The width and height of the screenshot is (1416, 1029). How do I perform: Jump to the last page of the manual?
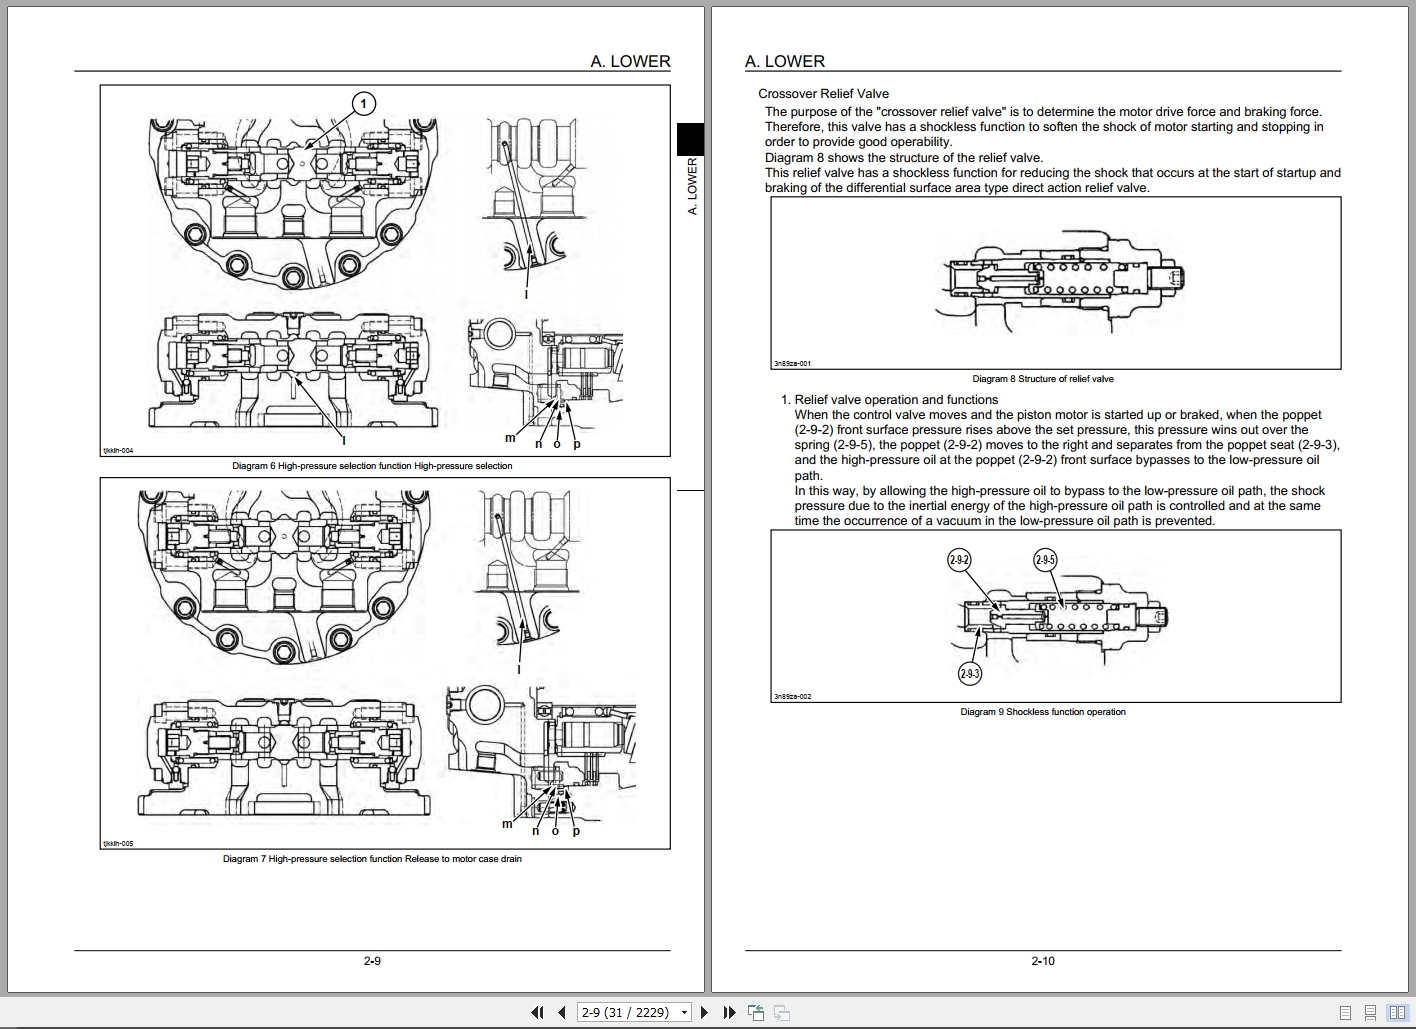point(730,1012)
